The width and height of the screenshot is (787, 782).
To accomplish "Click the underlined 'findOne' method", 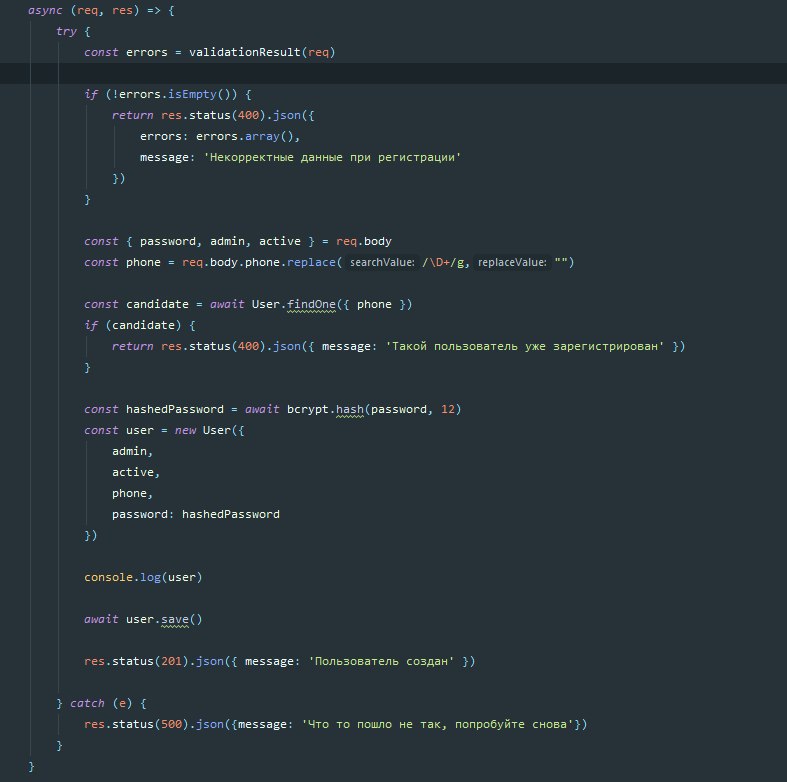I will click(311, 305).
